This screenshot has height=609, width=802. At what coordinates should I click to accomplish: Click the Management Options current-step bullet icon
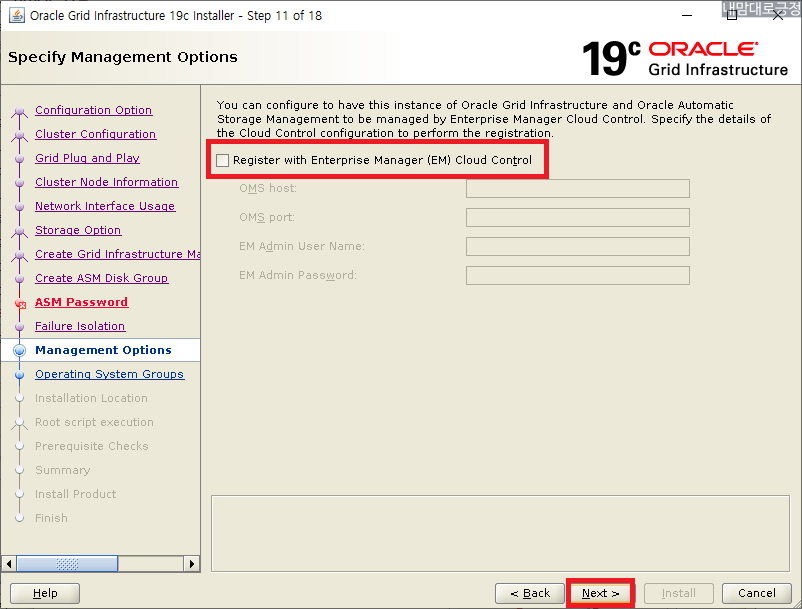click(x=19, y=350)
